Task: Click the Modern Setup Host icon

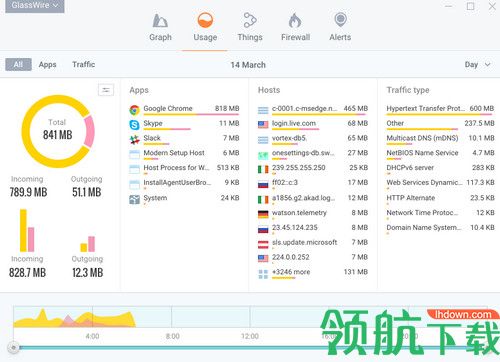Action: point(134,154)
